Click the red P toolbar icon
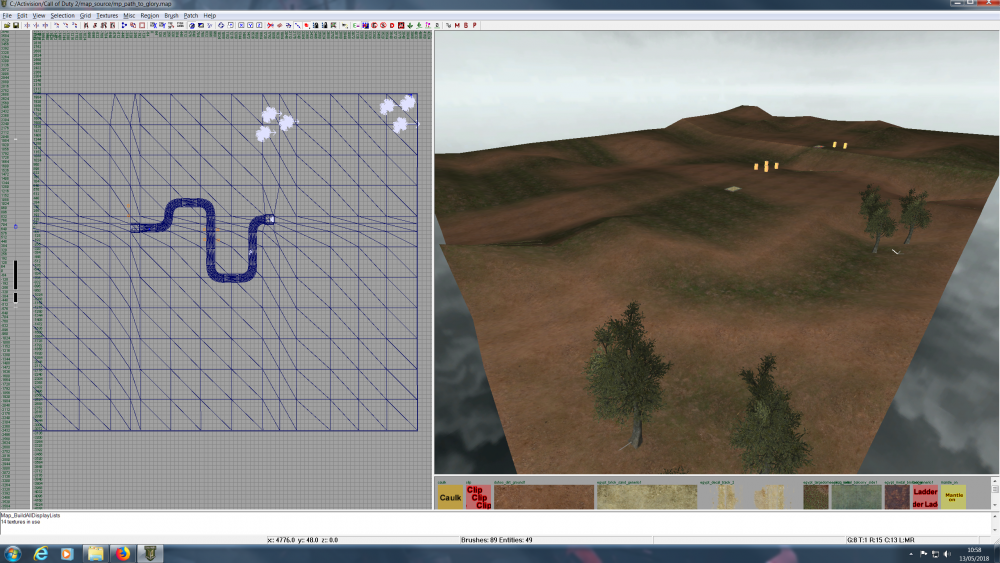The image size is (1000, 563). coord(473,25)
